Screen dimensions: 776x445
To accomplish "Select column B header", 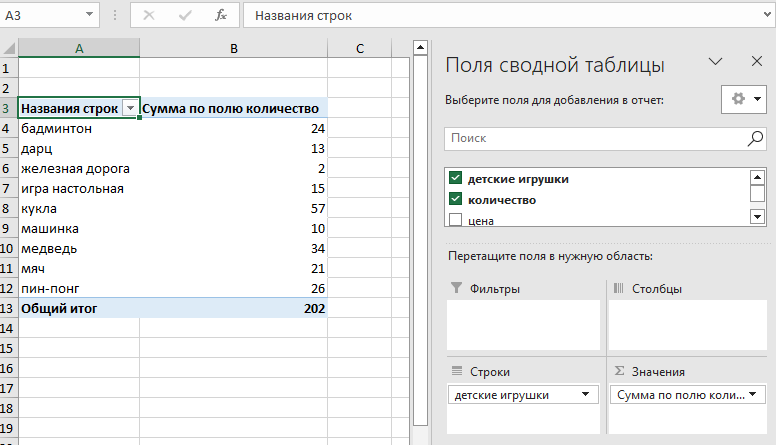I will point(233,49).
